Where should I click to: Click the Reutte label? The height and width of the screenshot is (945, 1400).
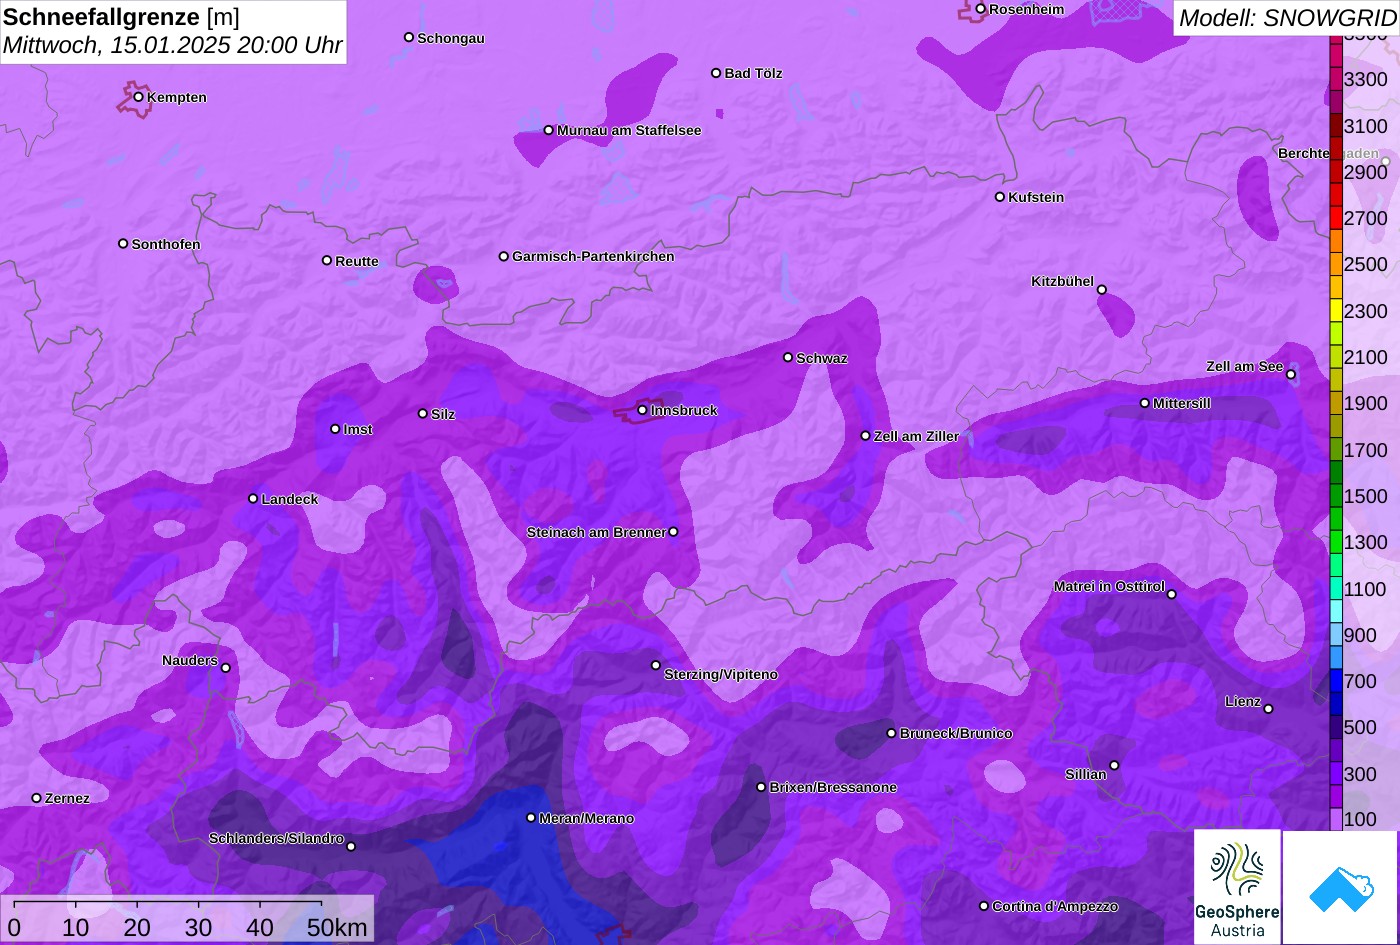tap(357, 261)
